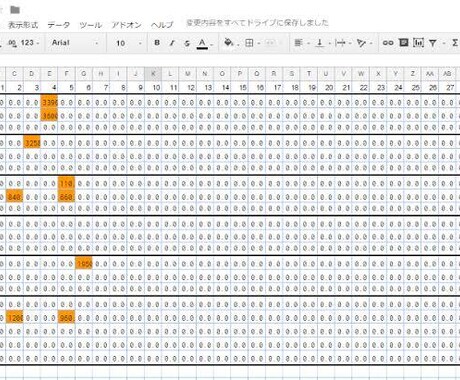The width and height of the screenshot is (460, 380).
Task: Select the orange cell reading 1950
Action: pyautogui.click(x=84, y=264)
